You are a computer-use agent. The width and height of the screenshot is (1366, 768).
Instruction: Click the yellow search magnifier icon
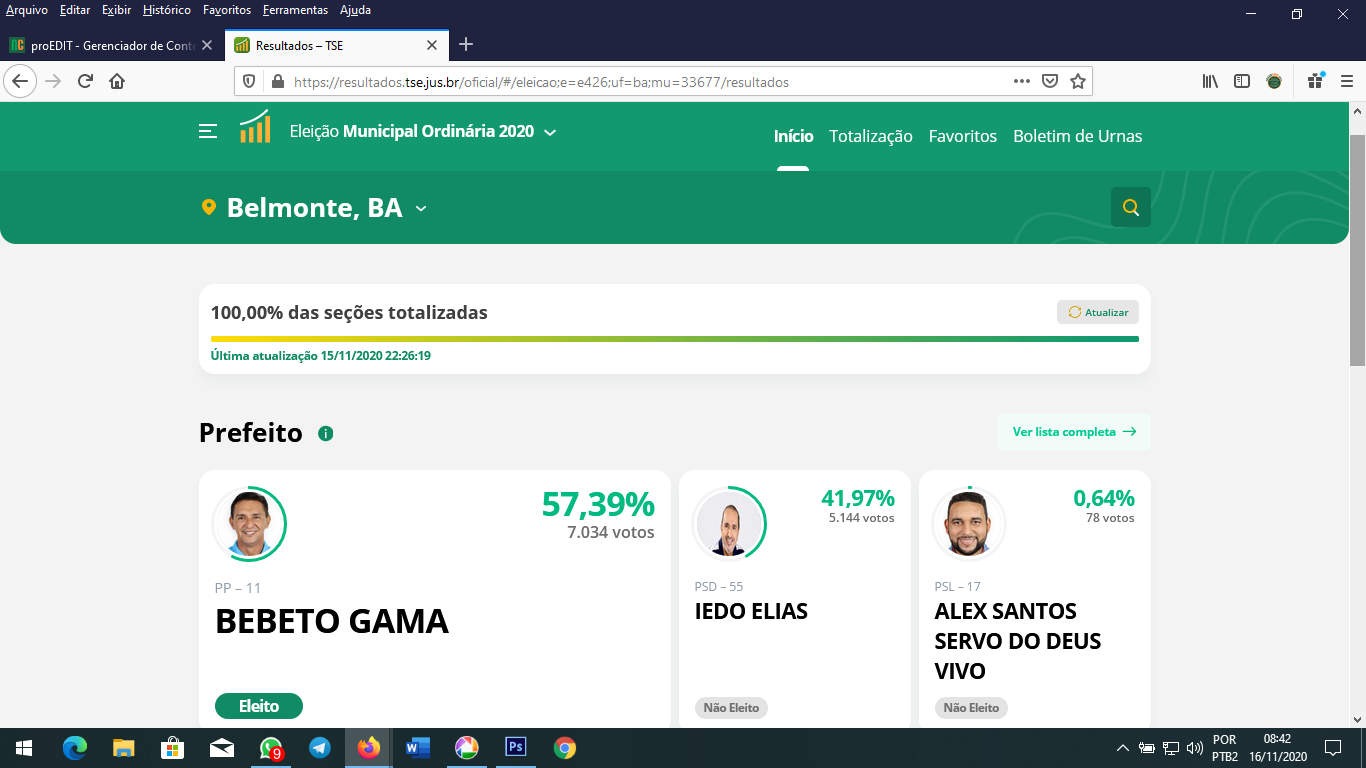pos(1130,207)
